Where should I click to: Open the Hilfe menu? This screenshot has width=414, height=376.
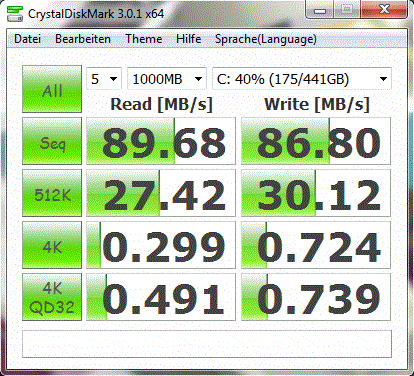189,39
